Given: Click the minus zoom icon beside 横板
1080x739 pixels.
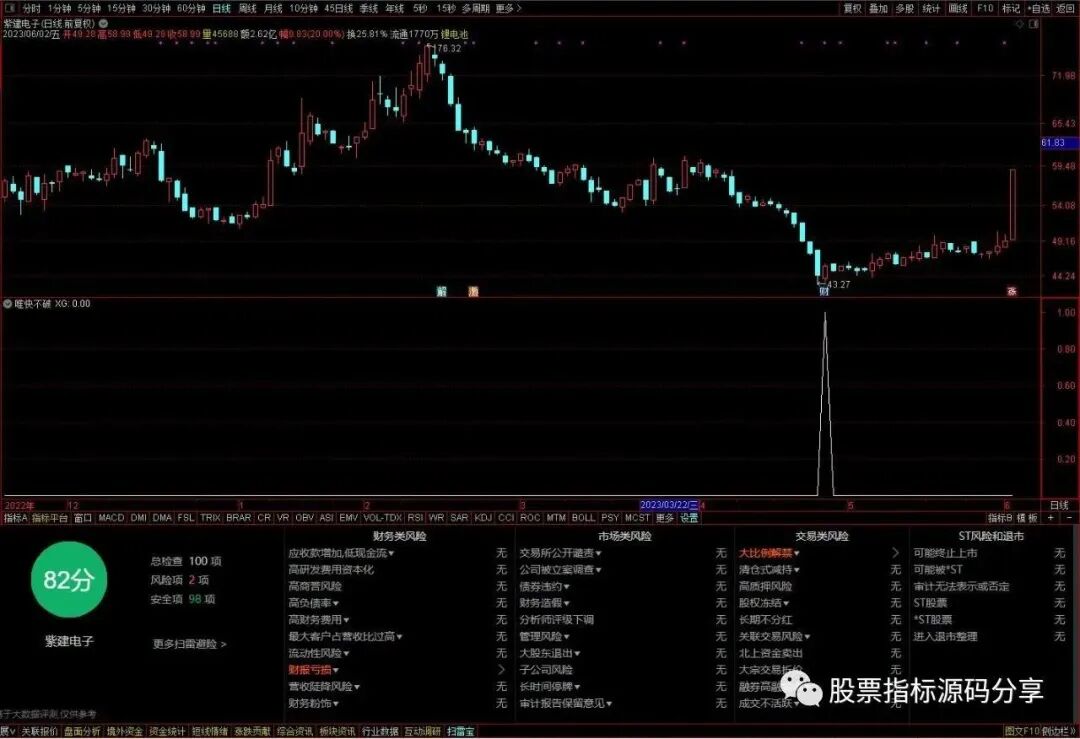Looking at the screenshot, I should click(x=1069, y=518).
